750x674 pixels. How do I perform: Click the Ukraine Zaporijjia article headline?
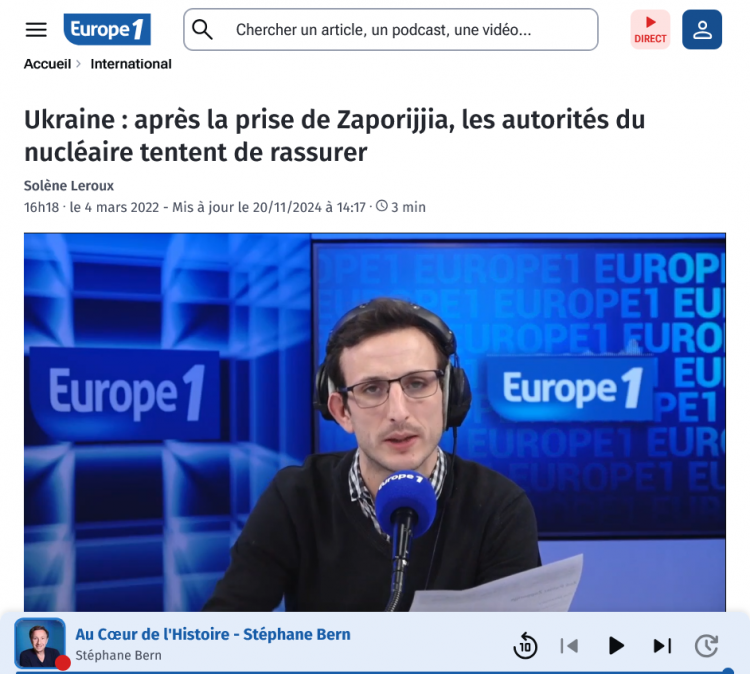[x=334, y=136]
